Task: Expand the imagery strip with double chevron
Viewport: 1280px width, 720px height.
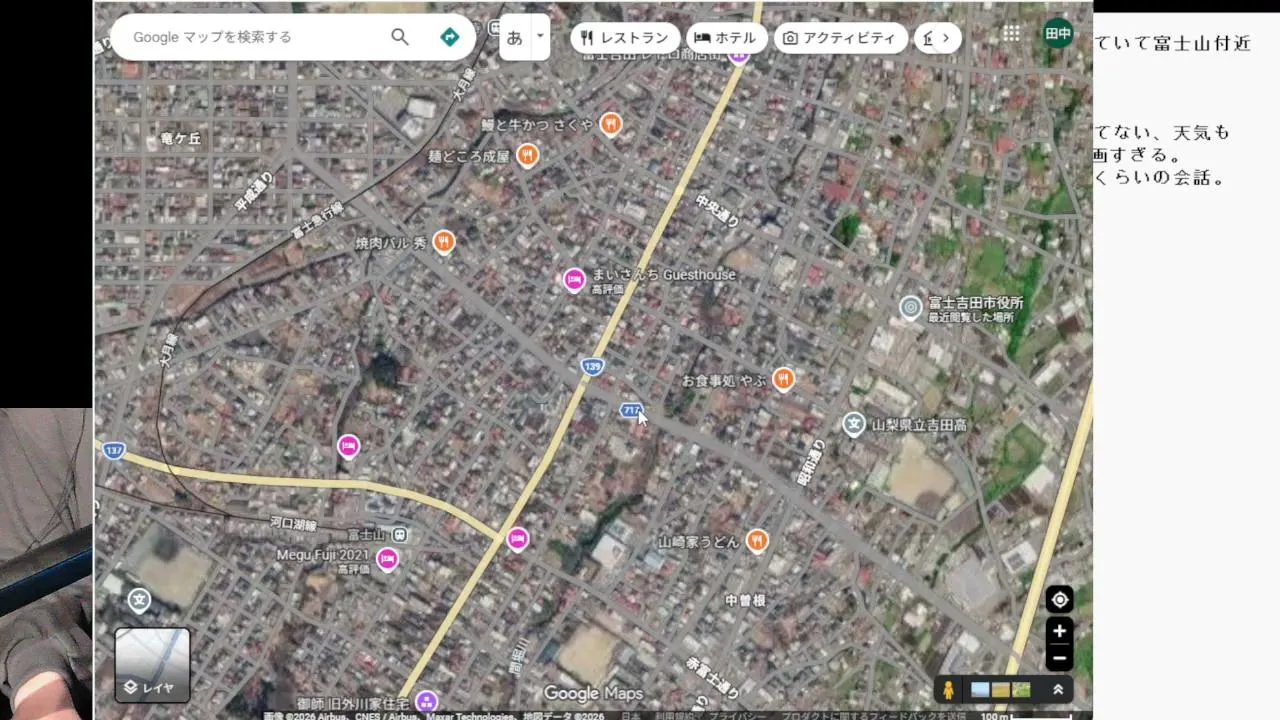Action: (1057, 690)
